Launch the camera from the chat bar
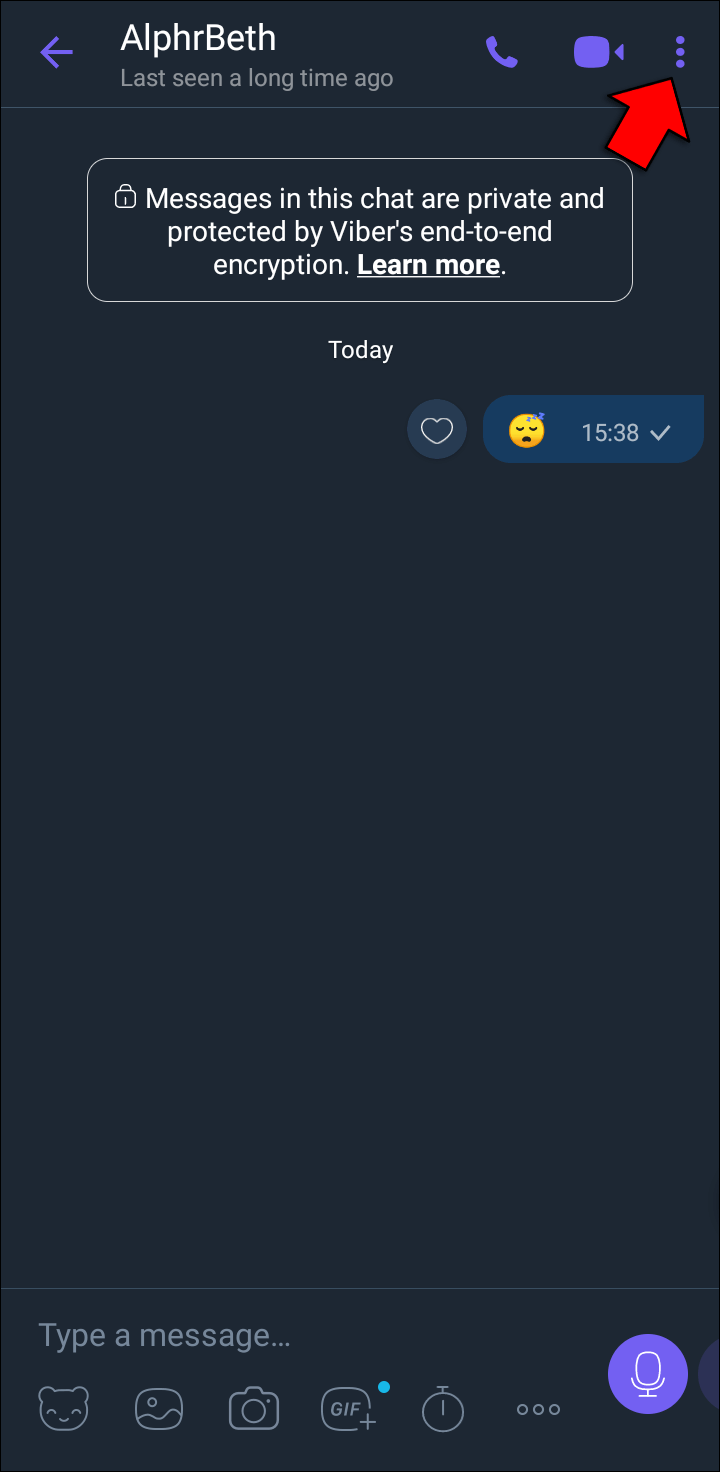 [253, 1409]
